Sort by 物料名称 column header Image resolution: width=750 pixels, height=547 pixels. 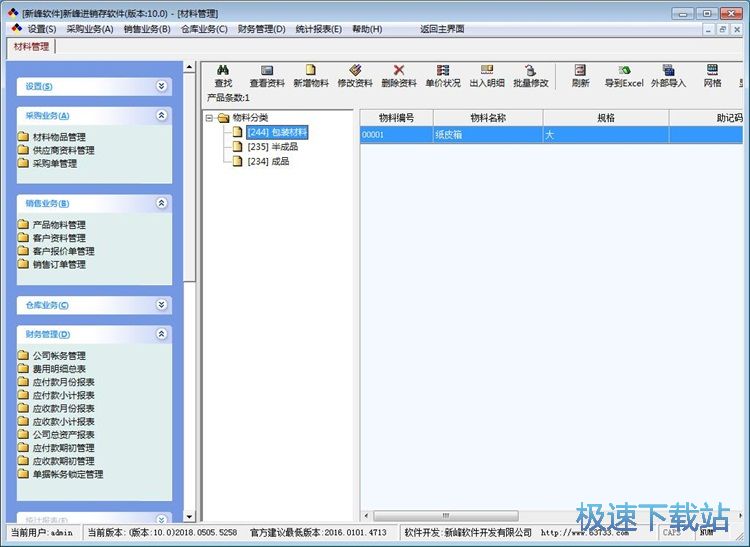(488, 118)
